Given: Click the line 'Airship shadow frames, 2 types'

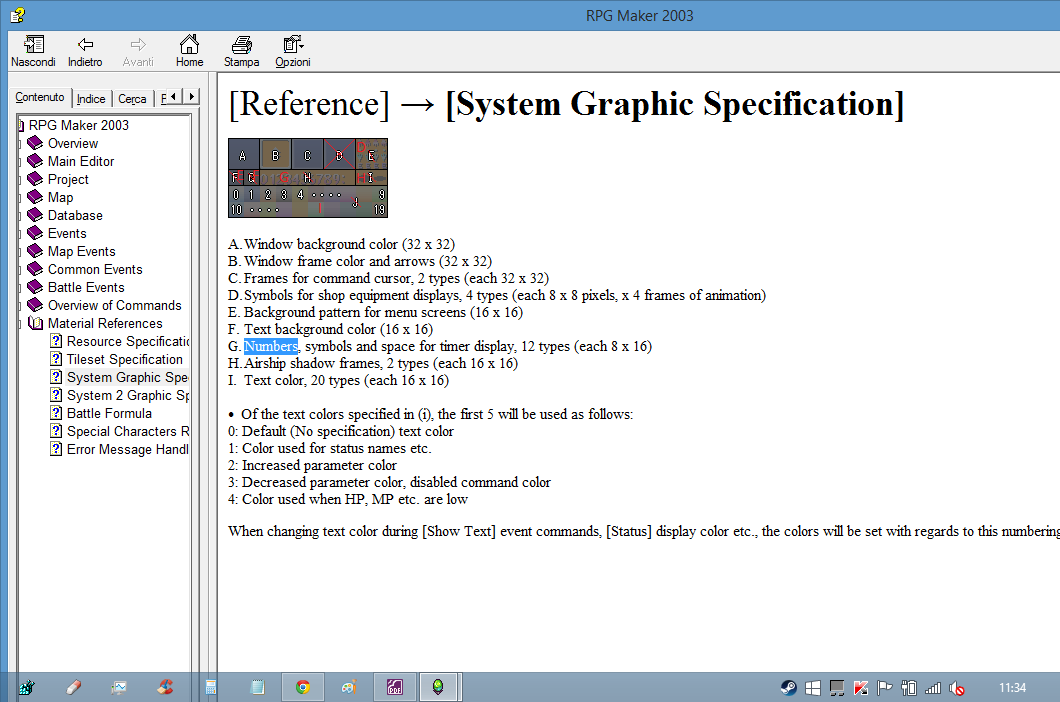Looking at the screenshot, I should tap(381, 363).
